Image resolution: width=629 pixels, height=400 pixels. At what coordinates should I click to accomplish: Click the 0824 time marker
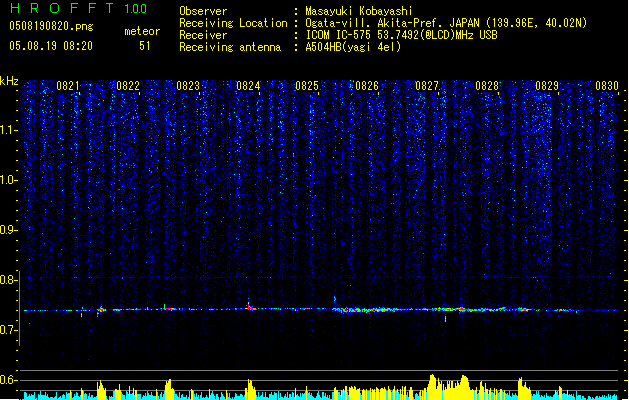tap(248, 86)
